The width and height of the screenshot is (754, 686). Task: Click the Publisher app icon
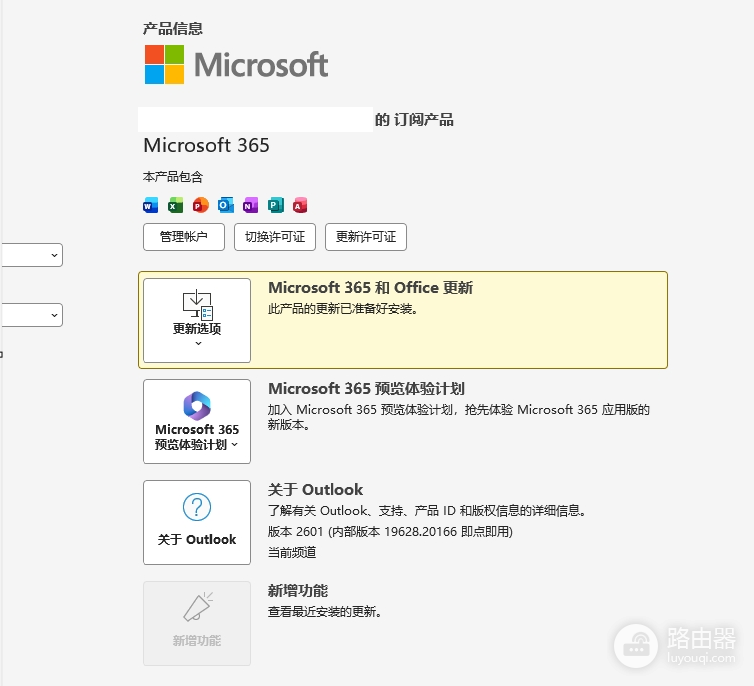point(276,205)
